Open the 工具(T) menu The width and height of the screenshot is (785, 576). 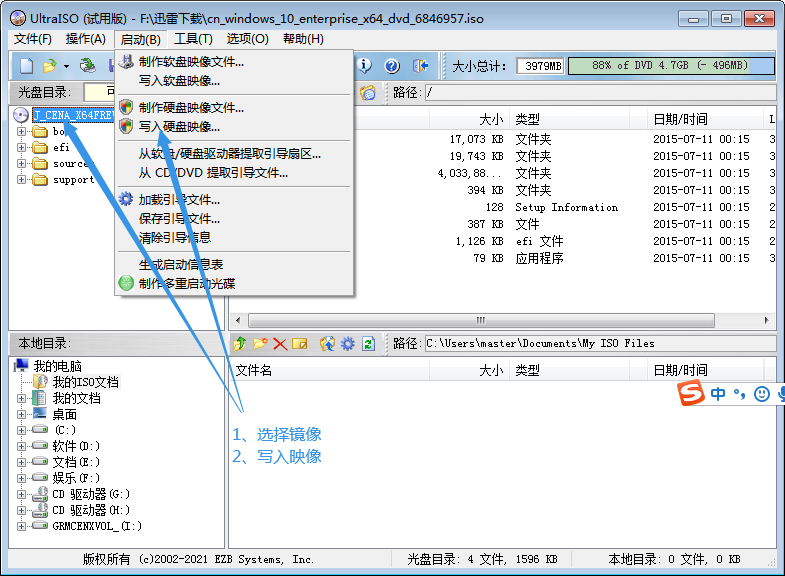coord(193,39)
